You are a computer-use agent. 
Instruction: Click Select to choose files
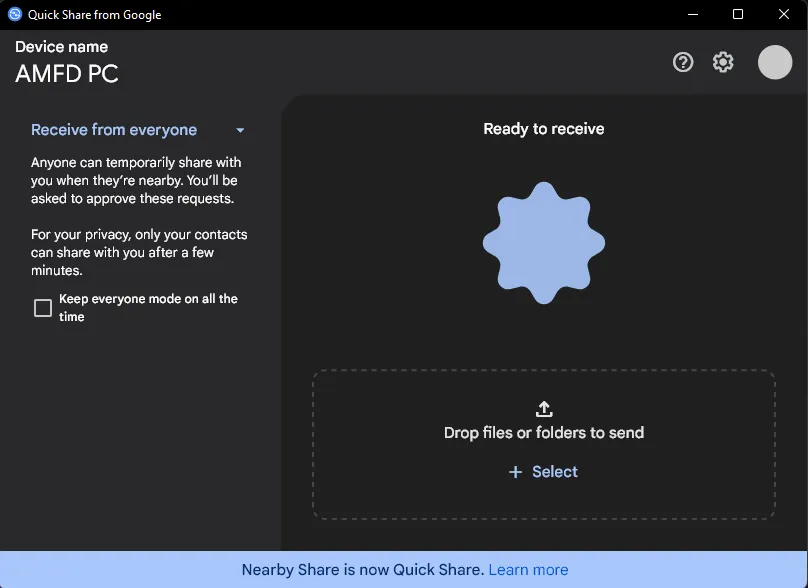click(x=555, y=472)
